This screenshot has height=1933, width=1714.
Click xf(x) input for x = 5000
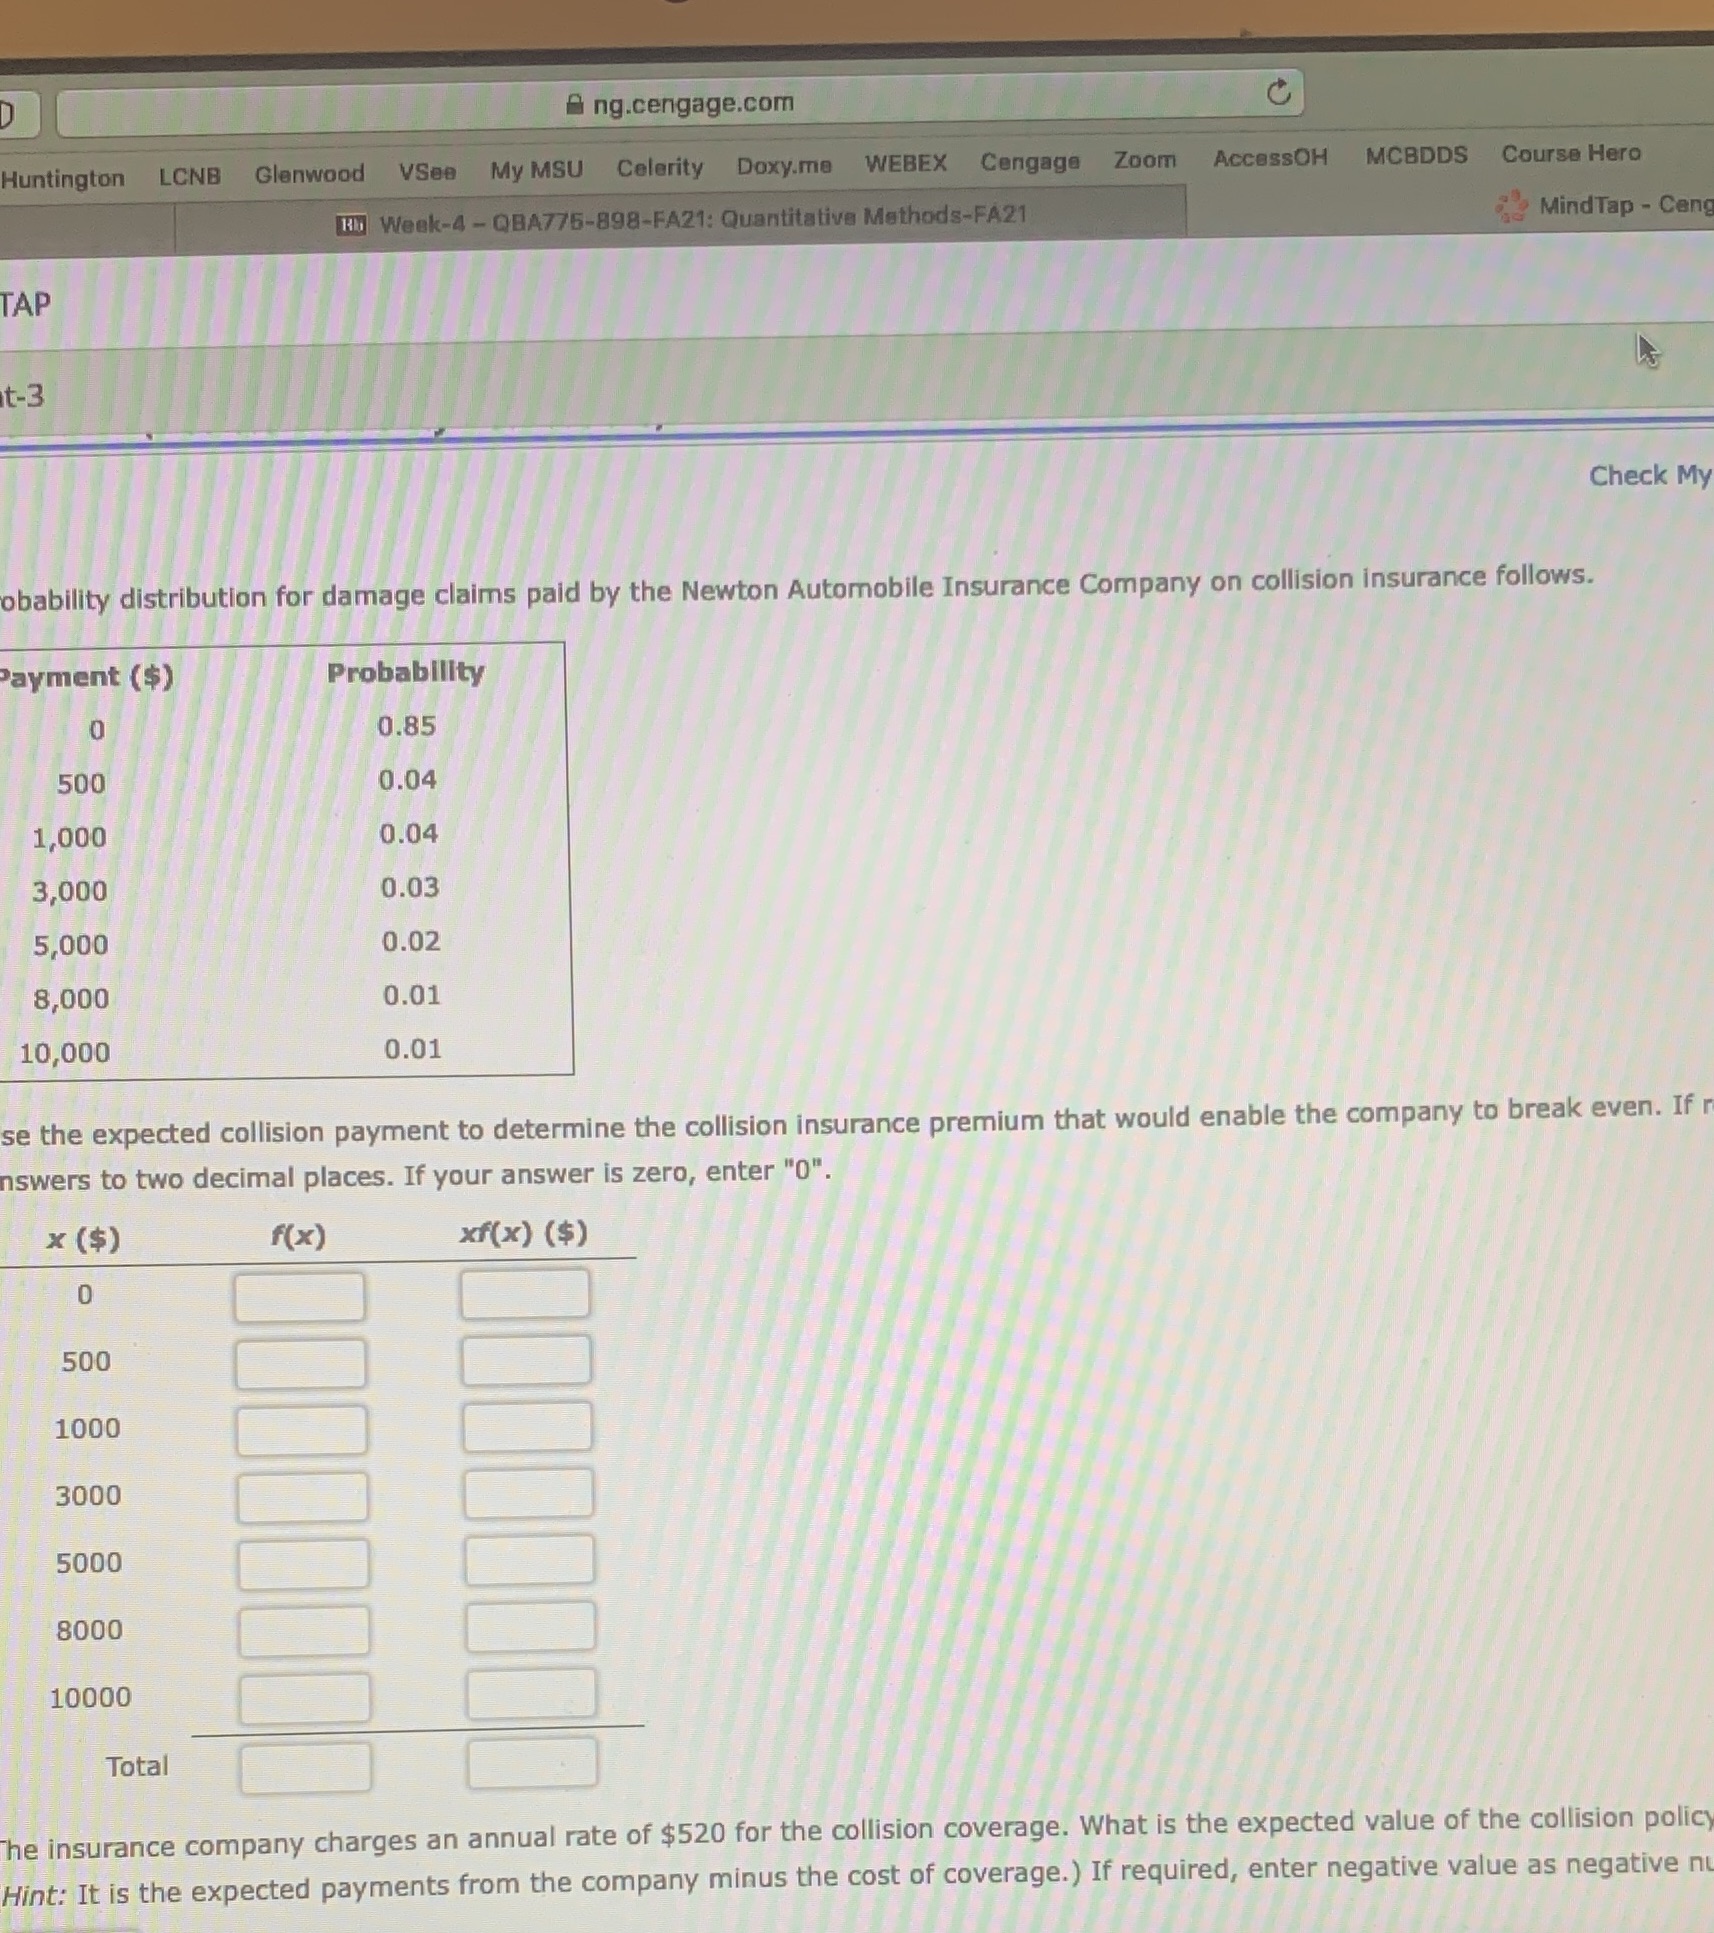[529, 1560]
